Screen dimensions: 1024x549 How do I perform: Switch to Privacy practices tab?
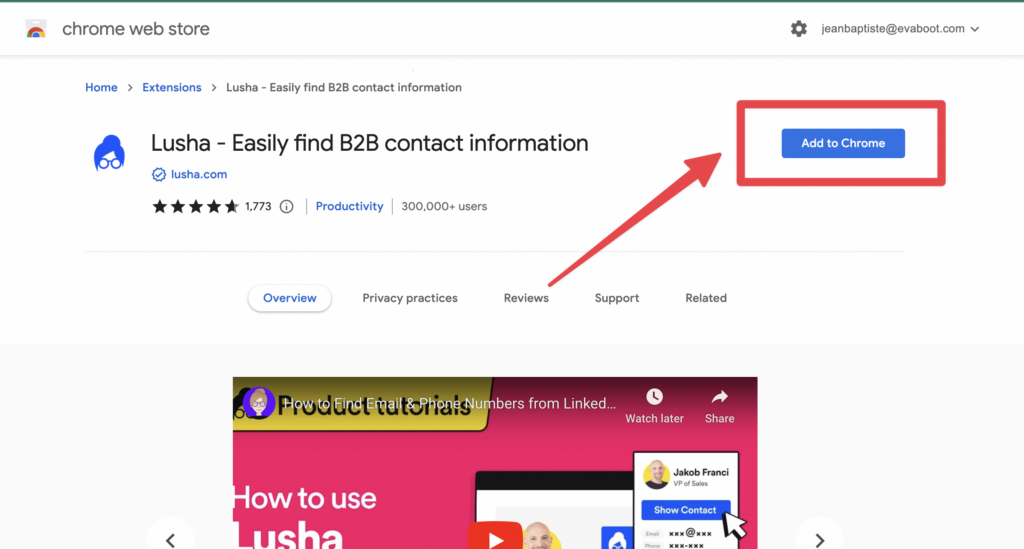point(410,298)
